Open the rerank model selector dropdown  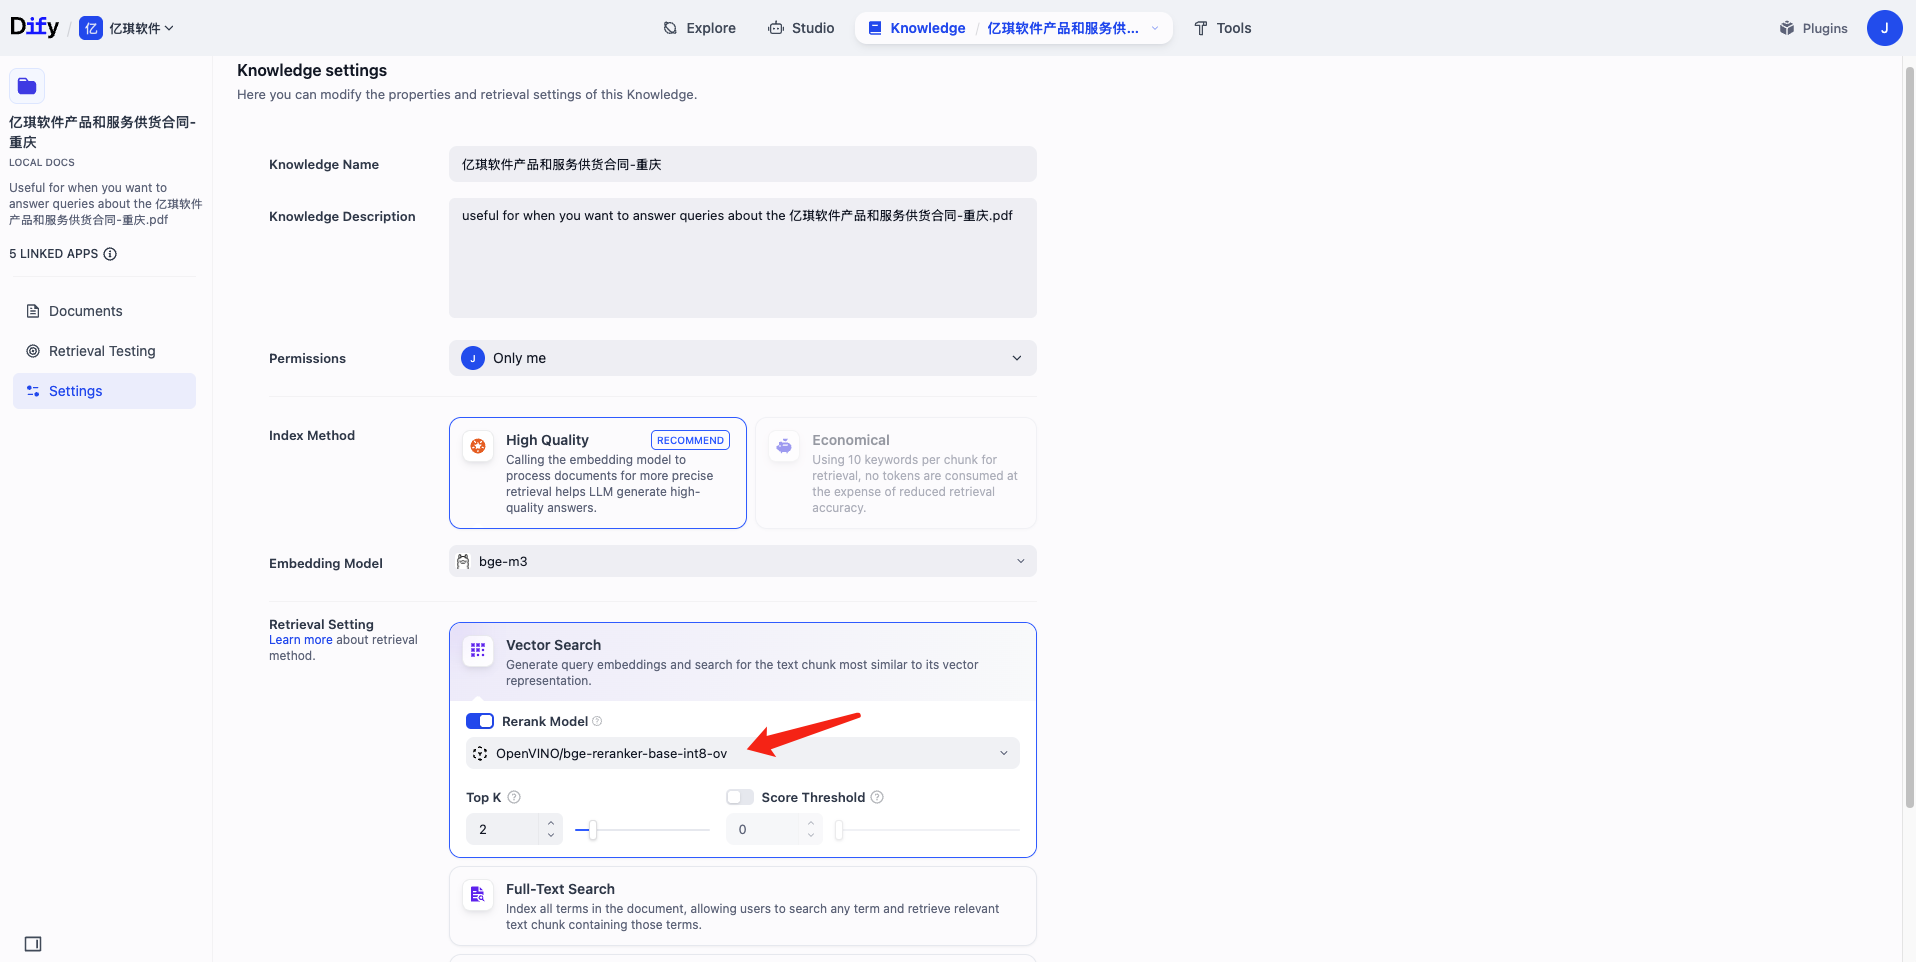click(742, 753)
